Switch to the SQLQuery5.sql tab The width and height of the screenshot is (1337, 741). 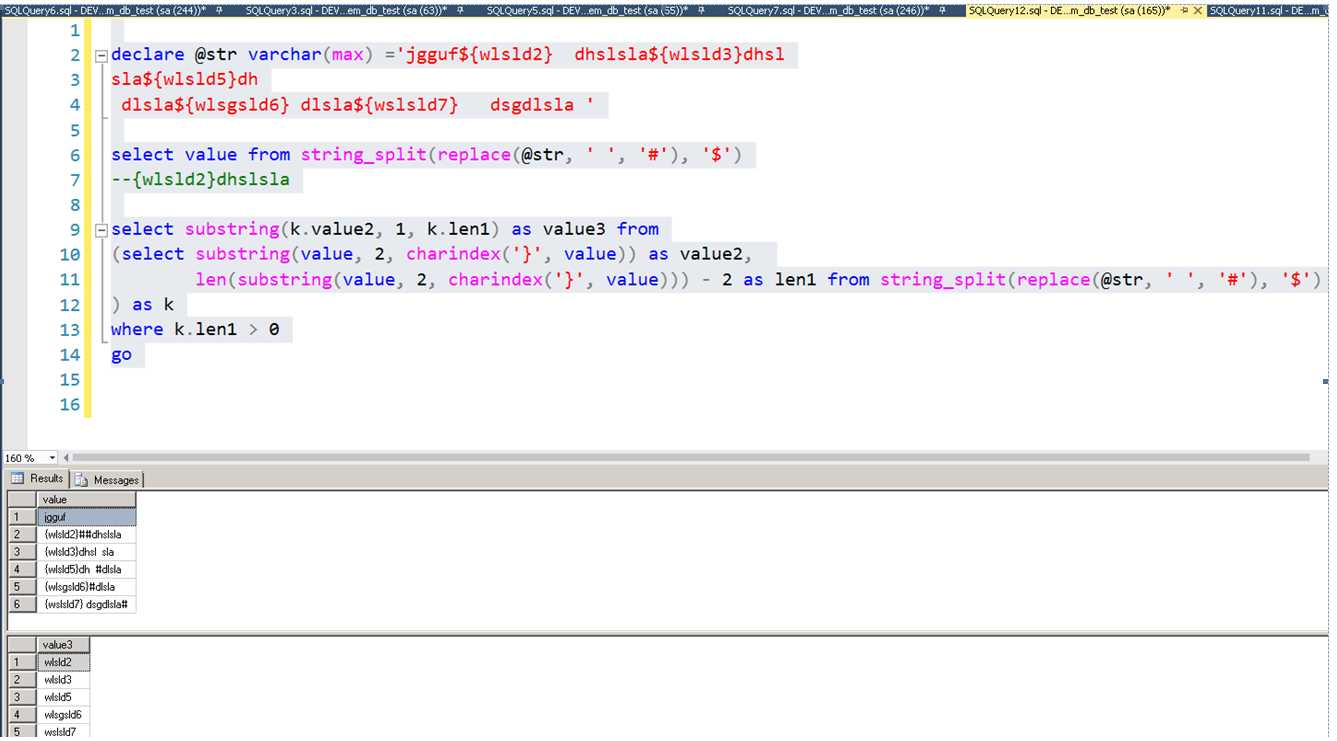[x=585, y=10]
